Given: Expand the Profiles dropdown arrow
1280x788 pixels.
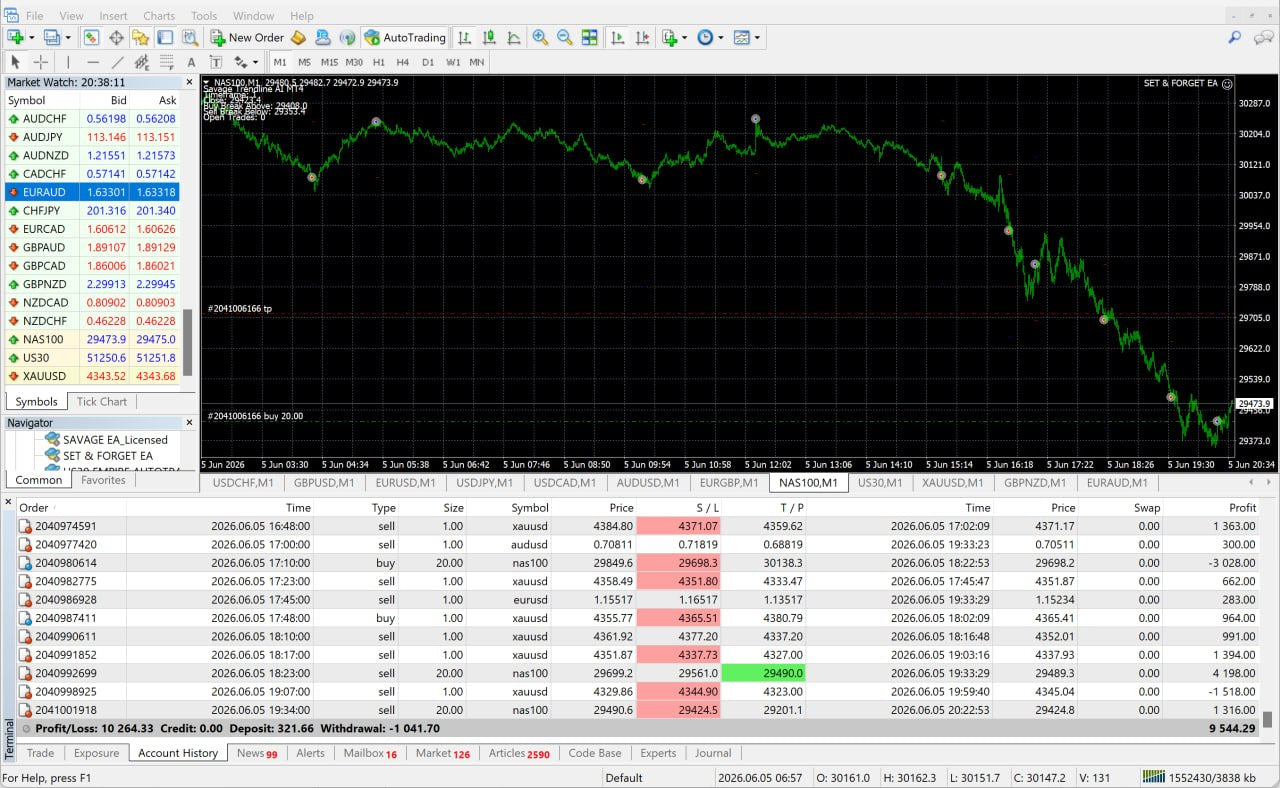Looking at the screenshot, I should [x=69, y=38].
